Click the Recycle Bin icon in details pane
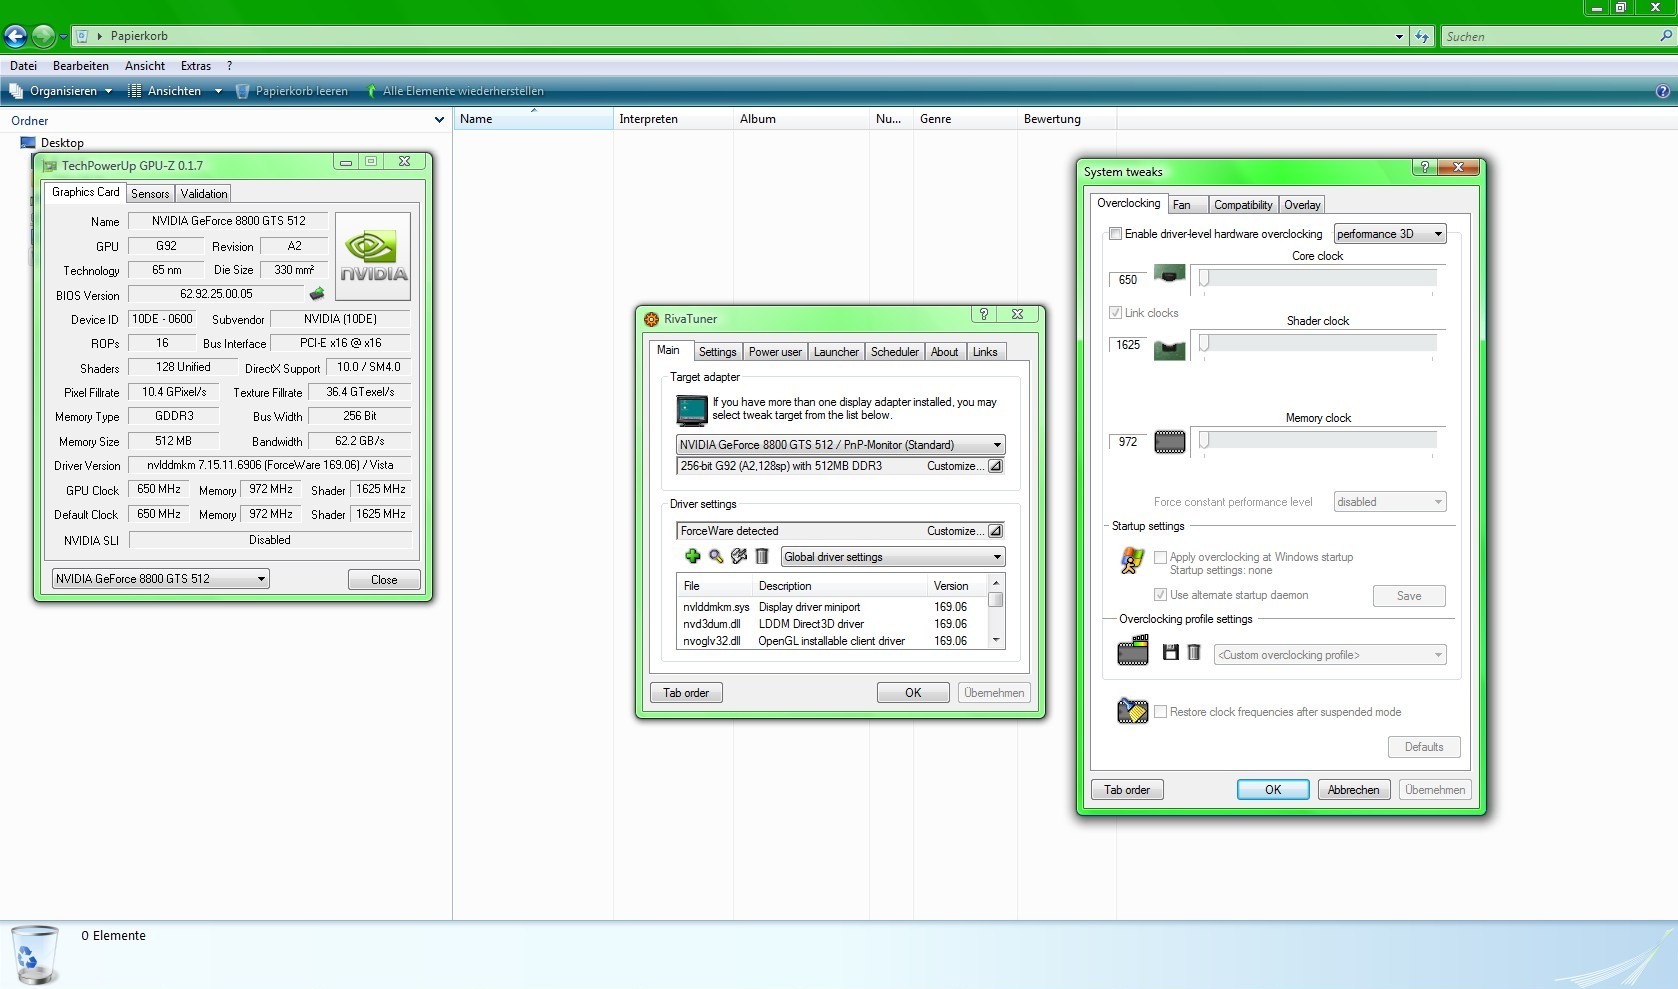The height and width of the screenshot is (989, 1678). [34, 955]
